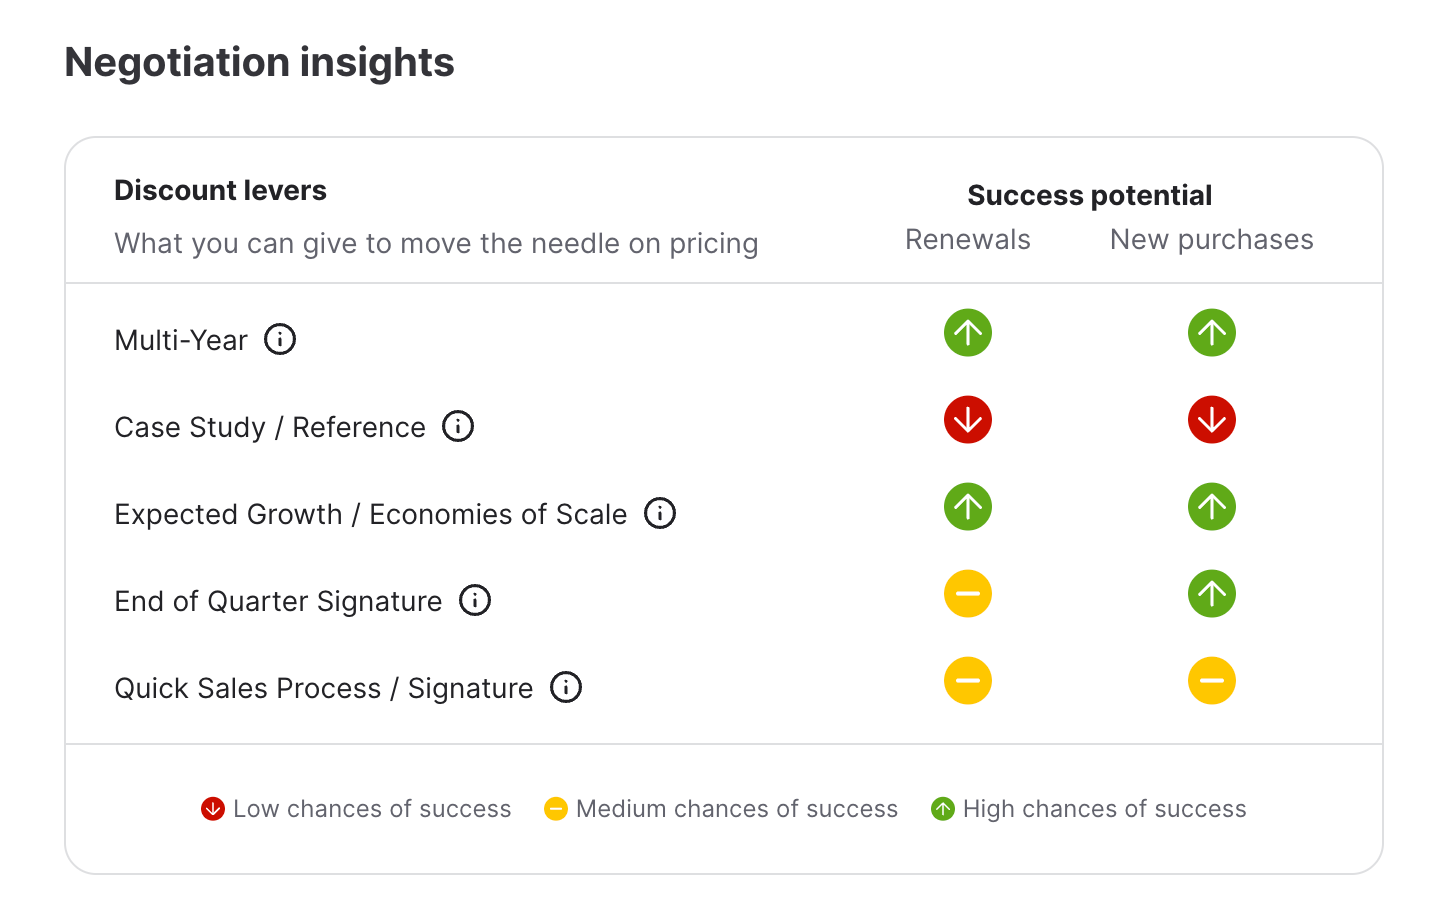
Task: Select the Multi-Year new purchases green arrow
Action: (1212, 332)
